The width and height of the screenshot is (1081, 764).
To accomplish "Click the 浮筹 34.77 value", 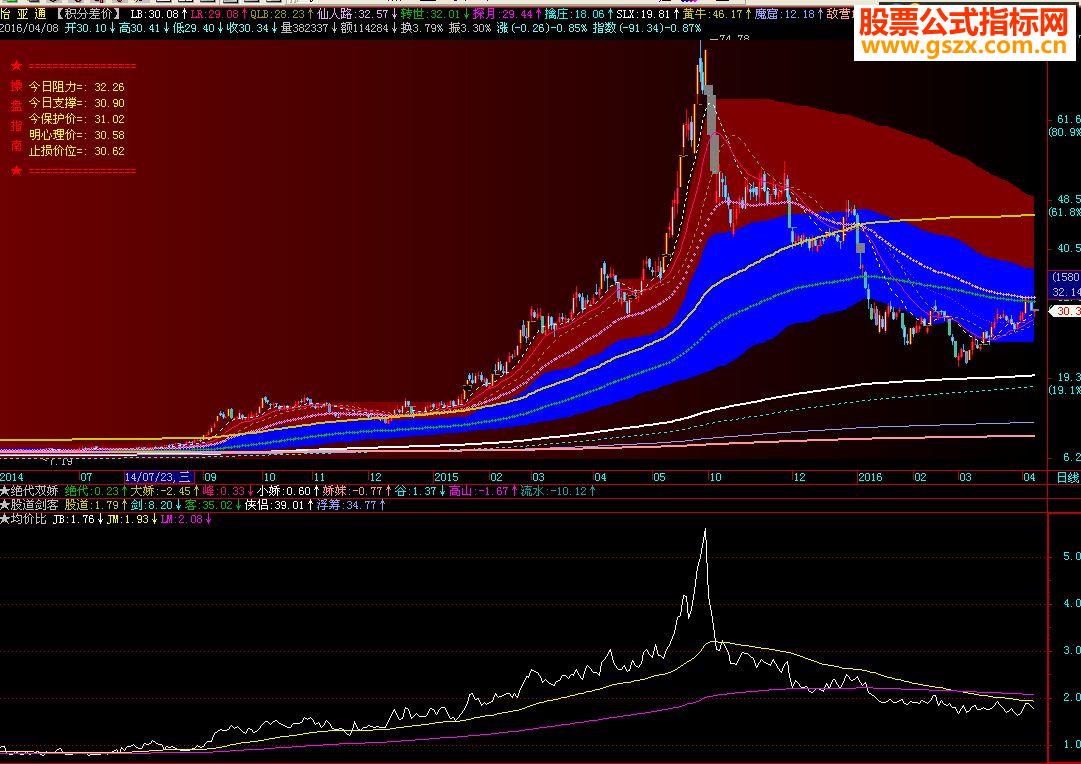I will (351, 505).
